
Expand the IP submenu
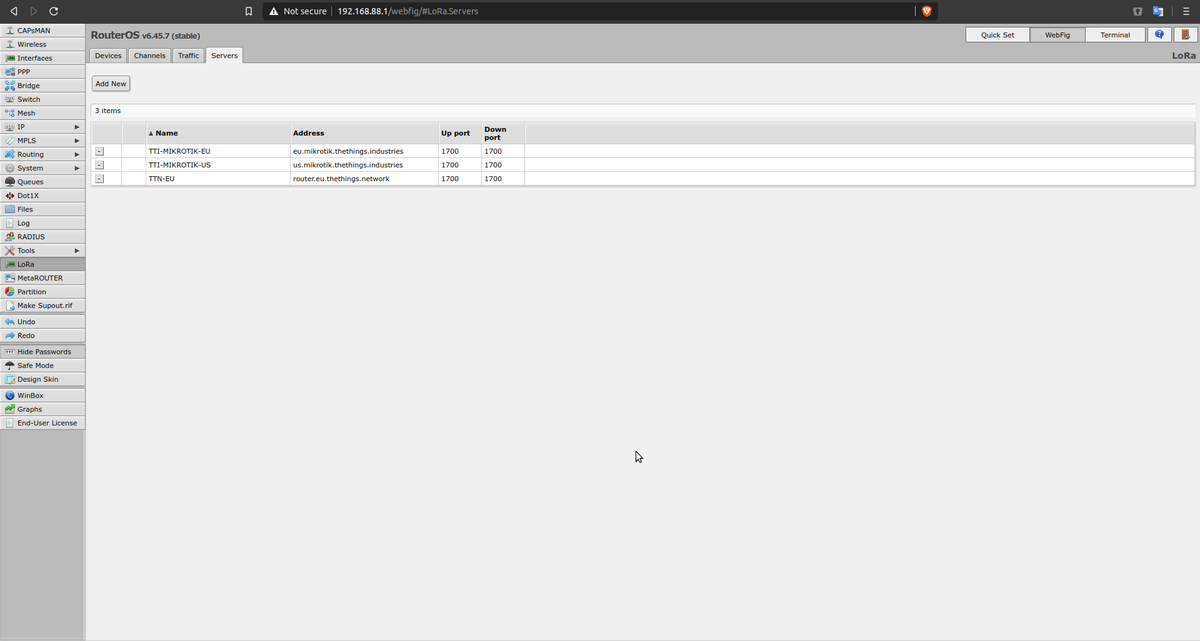pos(42,127)
